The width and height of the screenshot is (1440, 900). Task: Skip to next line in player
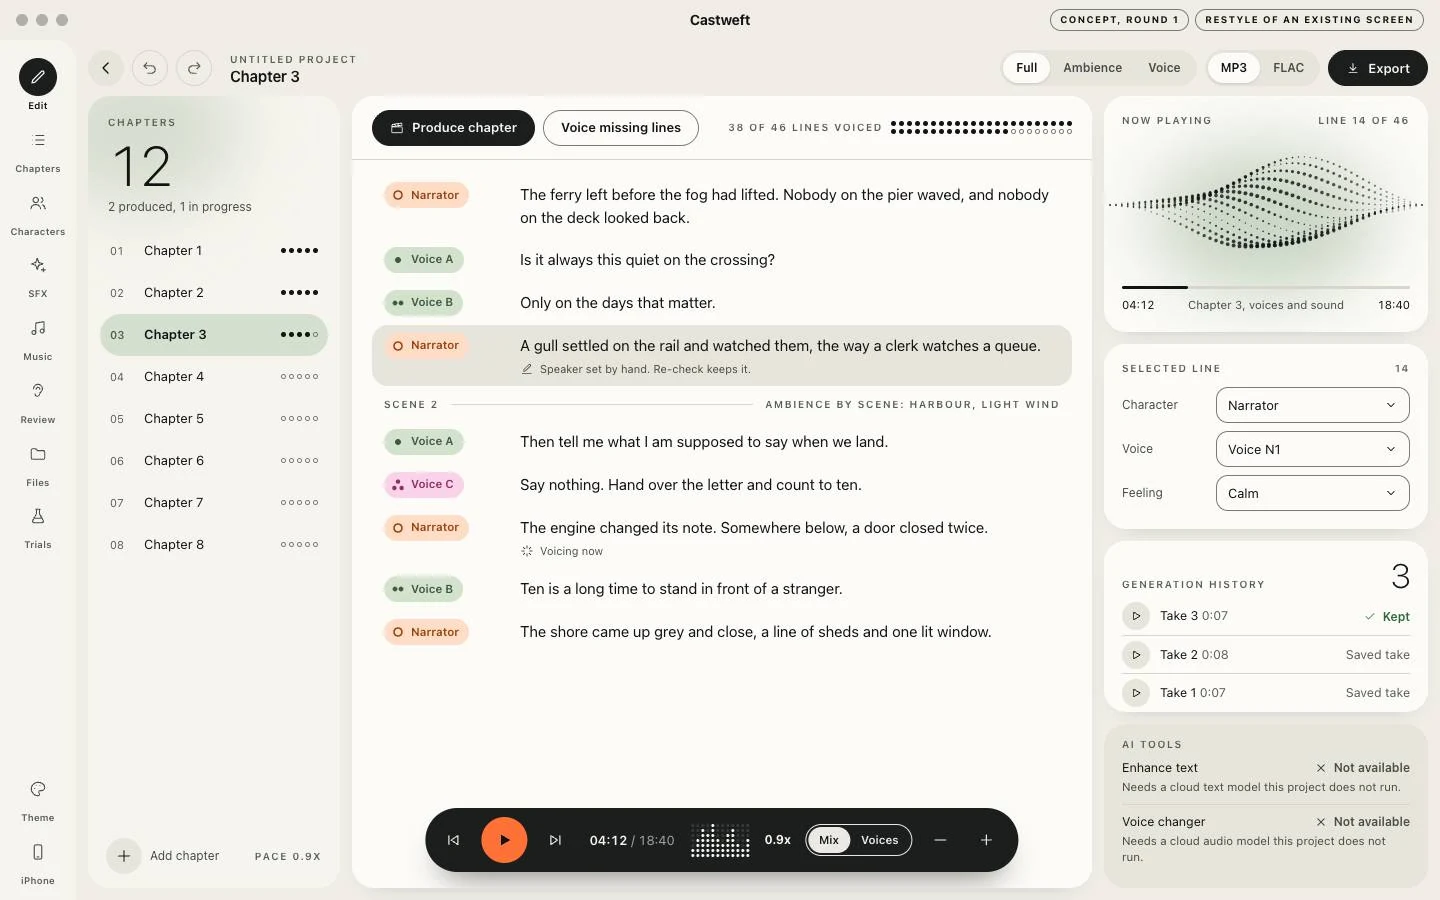point(555,840)
